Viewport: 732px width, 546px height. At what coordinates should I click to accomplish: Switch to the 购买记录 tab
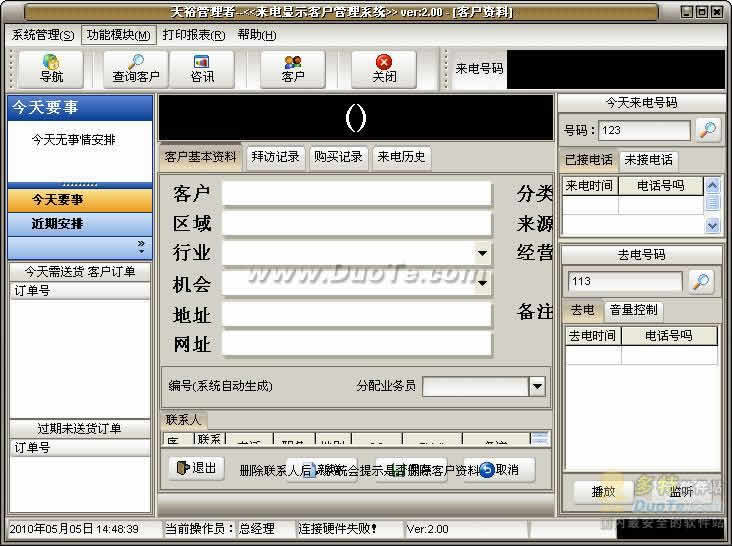point(338,157)
